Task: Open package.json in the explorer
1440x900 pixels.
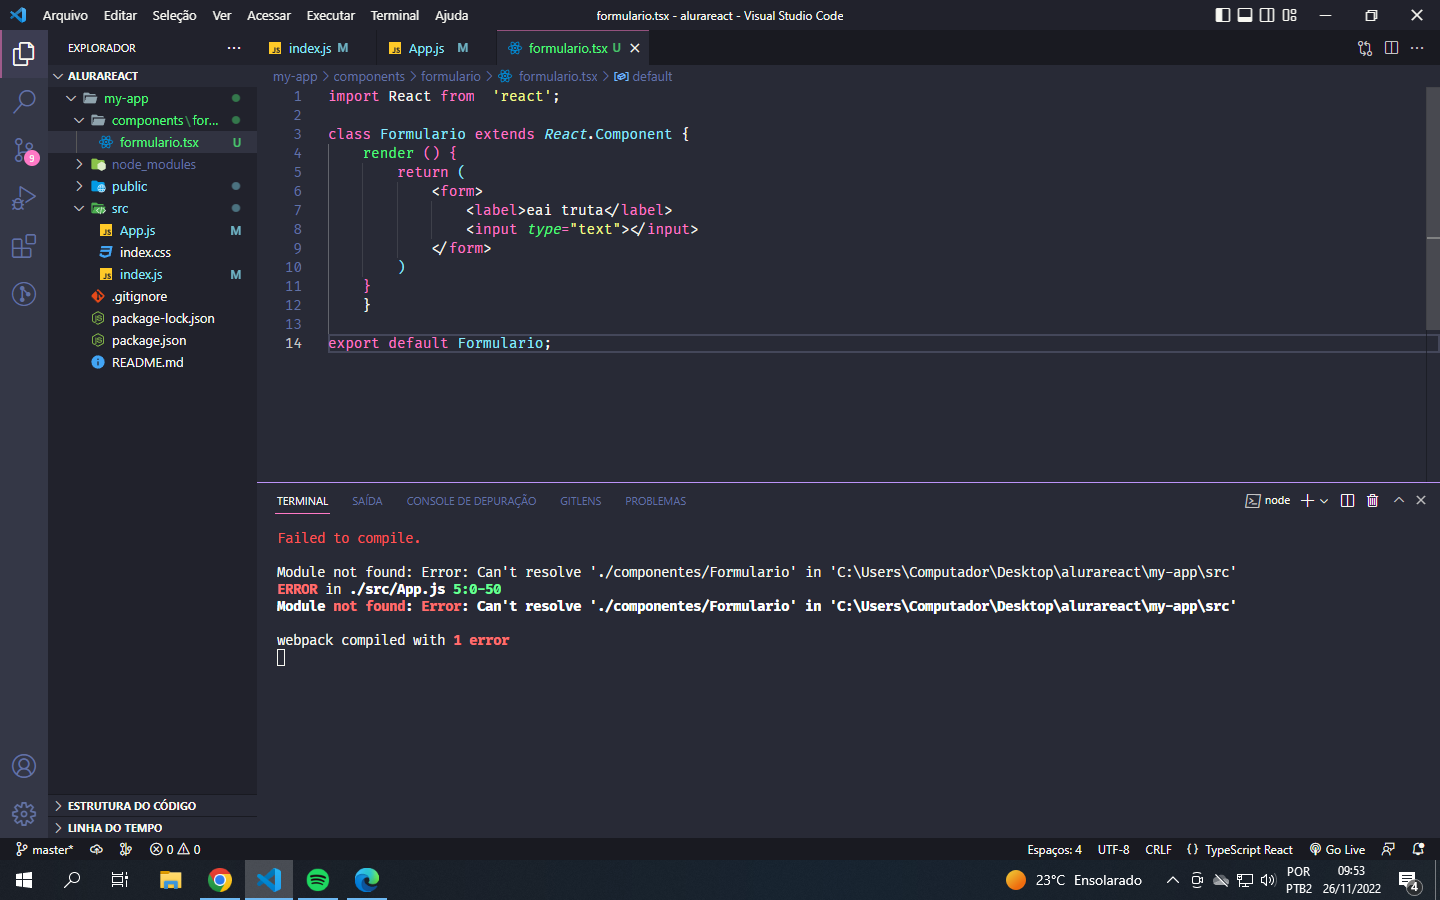Action: (152, 340)
